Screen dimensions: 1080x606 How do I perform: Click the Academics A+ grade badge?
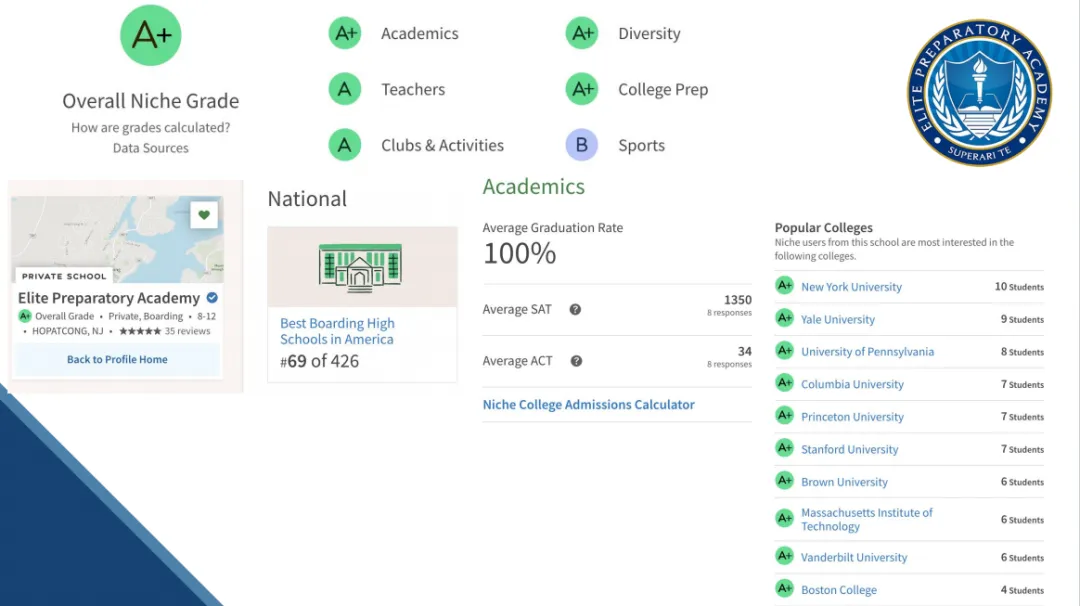click(x=345, y=33)
